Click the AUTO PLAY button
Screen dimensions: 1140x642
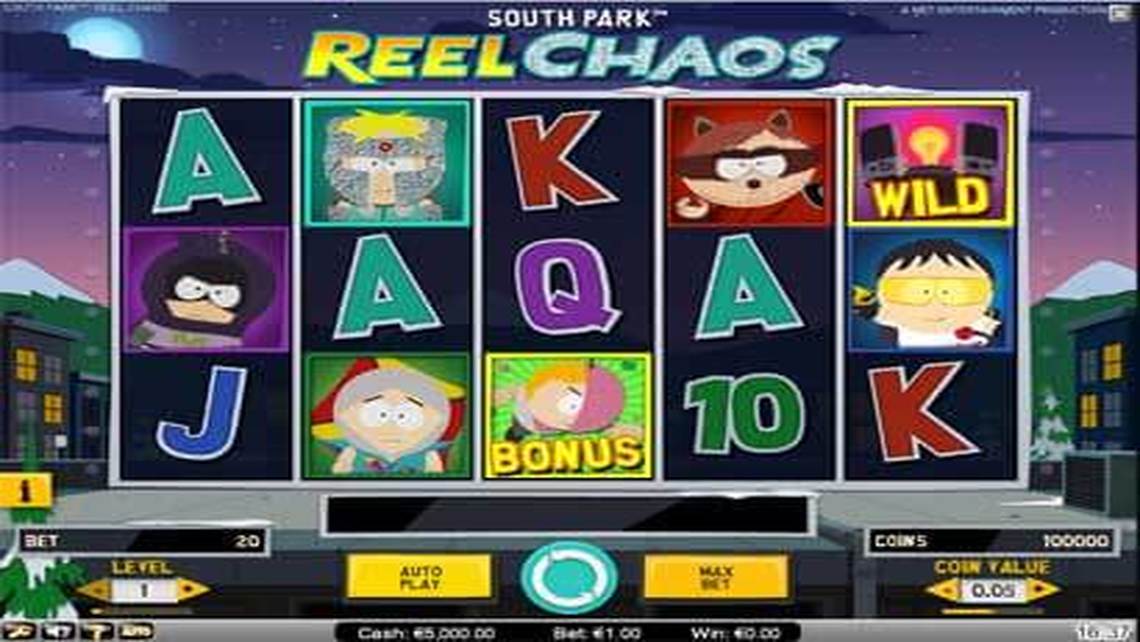click(420, 577)
